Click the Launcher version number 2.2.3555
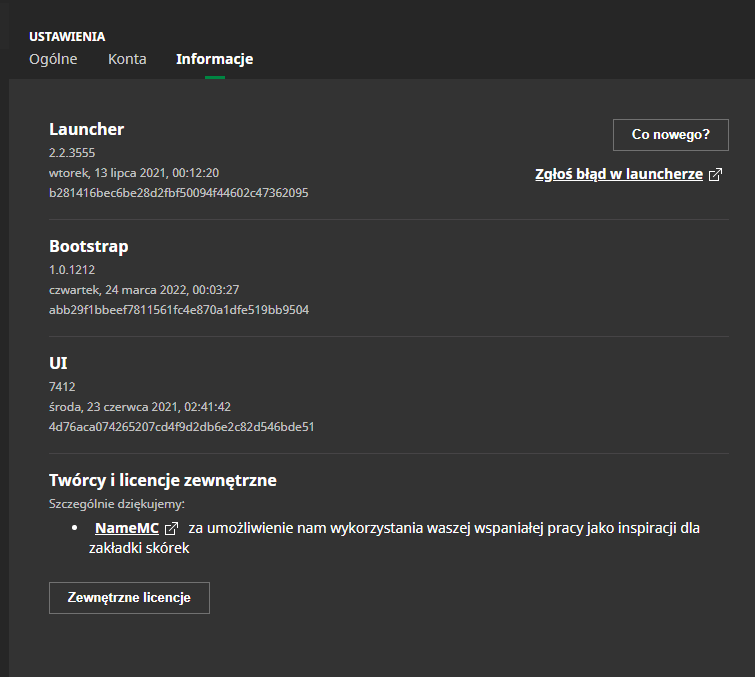Screen dimensions: 755x677 click(x=72, y=153)
